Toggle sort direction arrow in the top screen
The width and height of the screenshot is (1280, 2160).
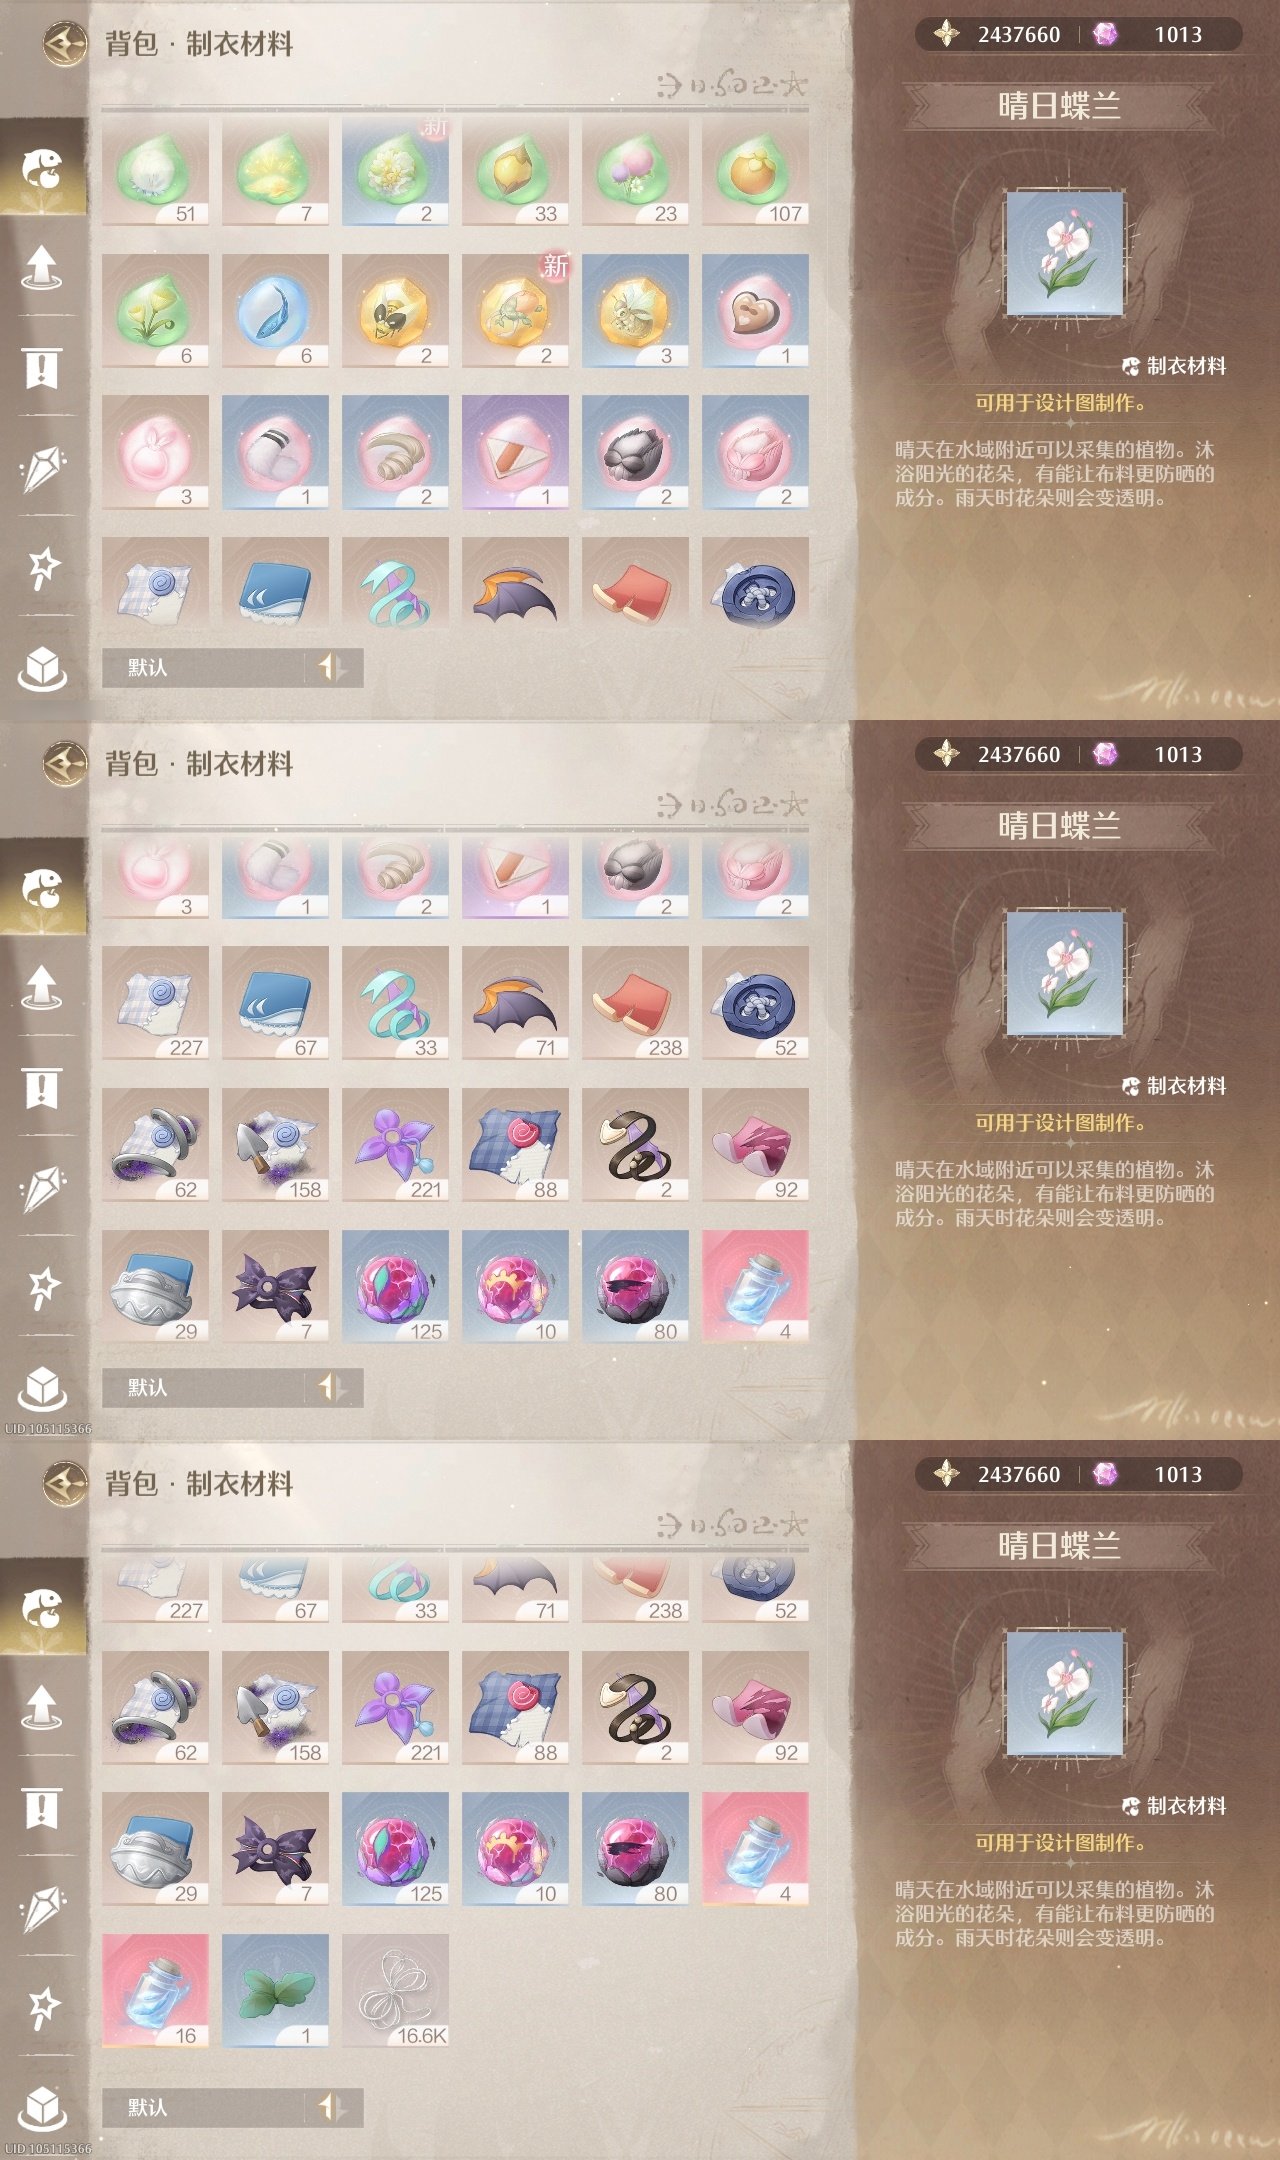coord(333,667)
